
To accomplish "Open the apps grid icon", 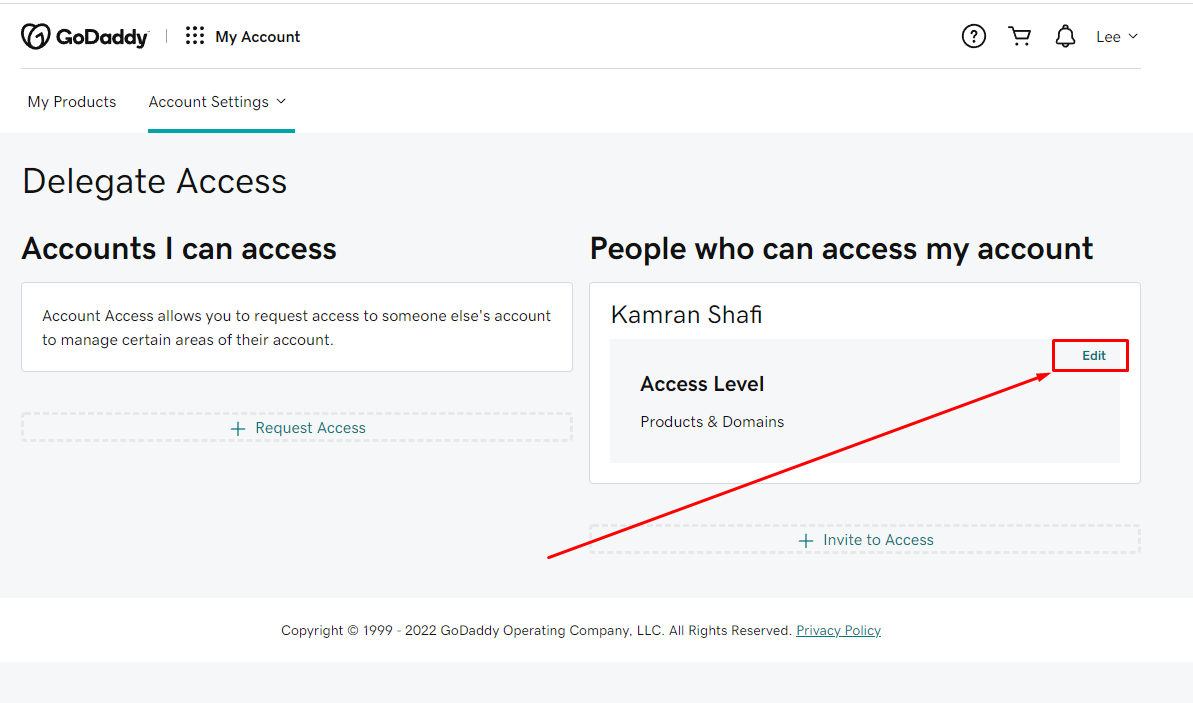I will [x=195, y=36].
